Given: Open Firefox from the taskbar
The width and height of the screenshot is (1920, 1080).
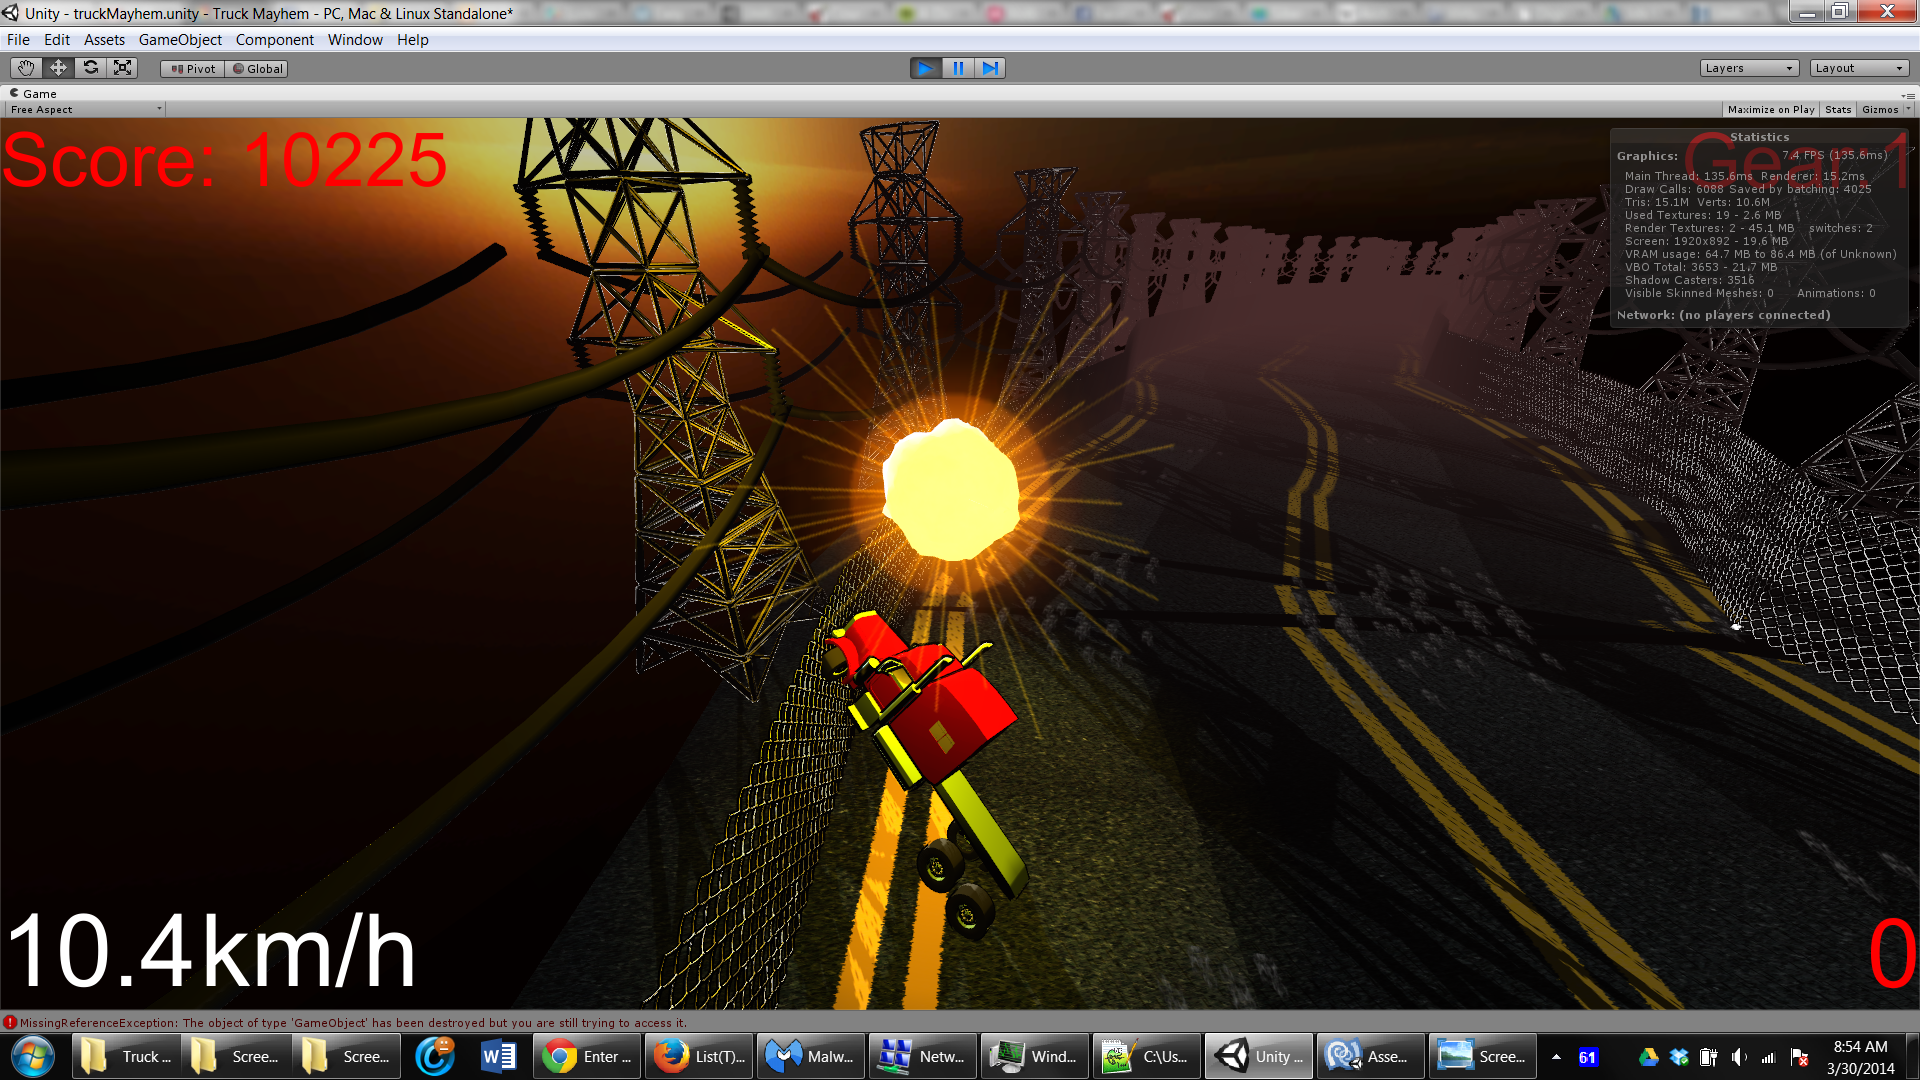Looking at the screenshot, I should pos(700,1056).
